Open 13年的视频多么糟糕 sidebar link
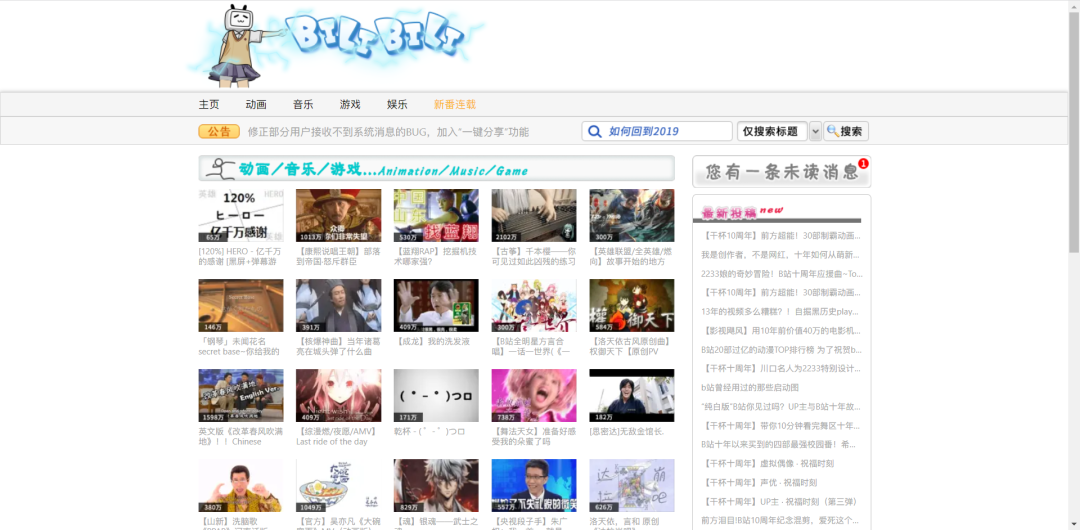Image resolution: width=1080 pixels, height=530 pixels. (781, 312)
